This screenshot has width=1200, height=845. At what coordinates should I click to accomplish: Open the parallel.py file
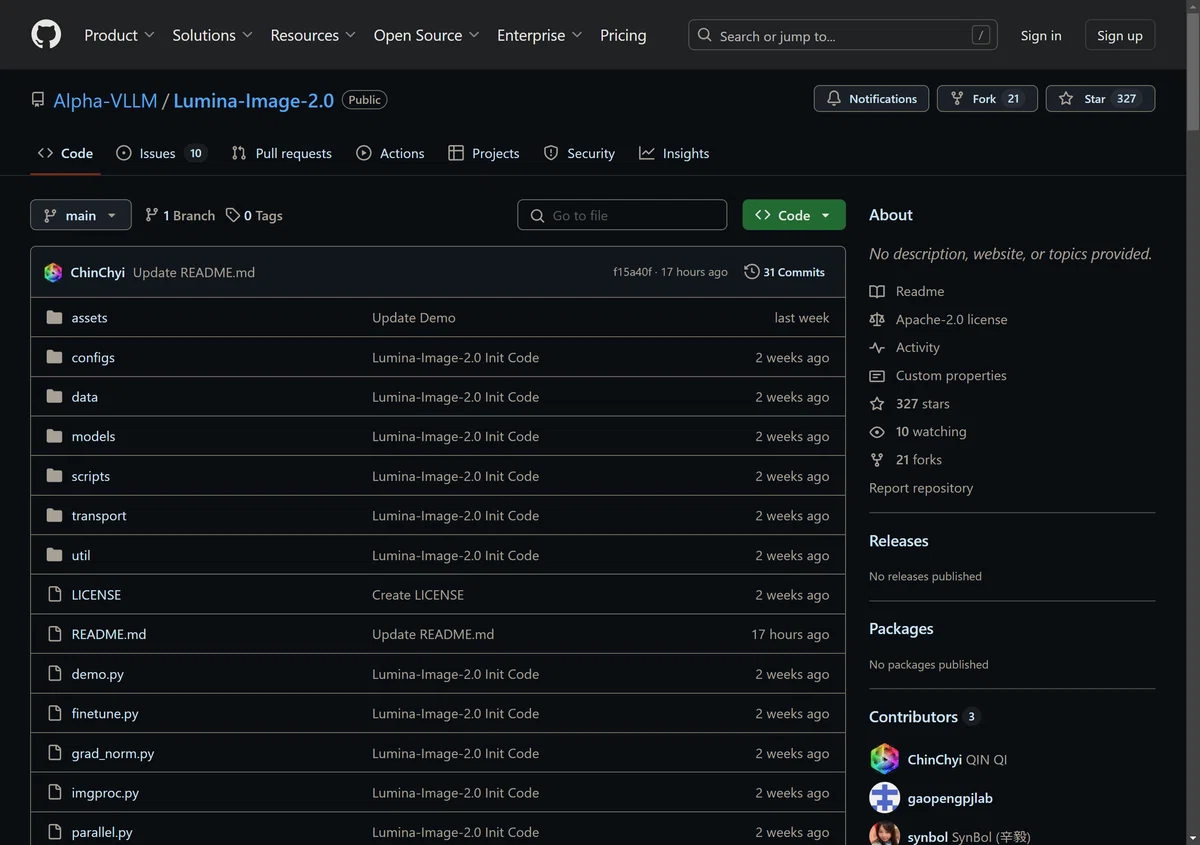(x=102, y=833)
